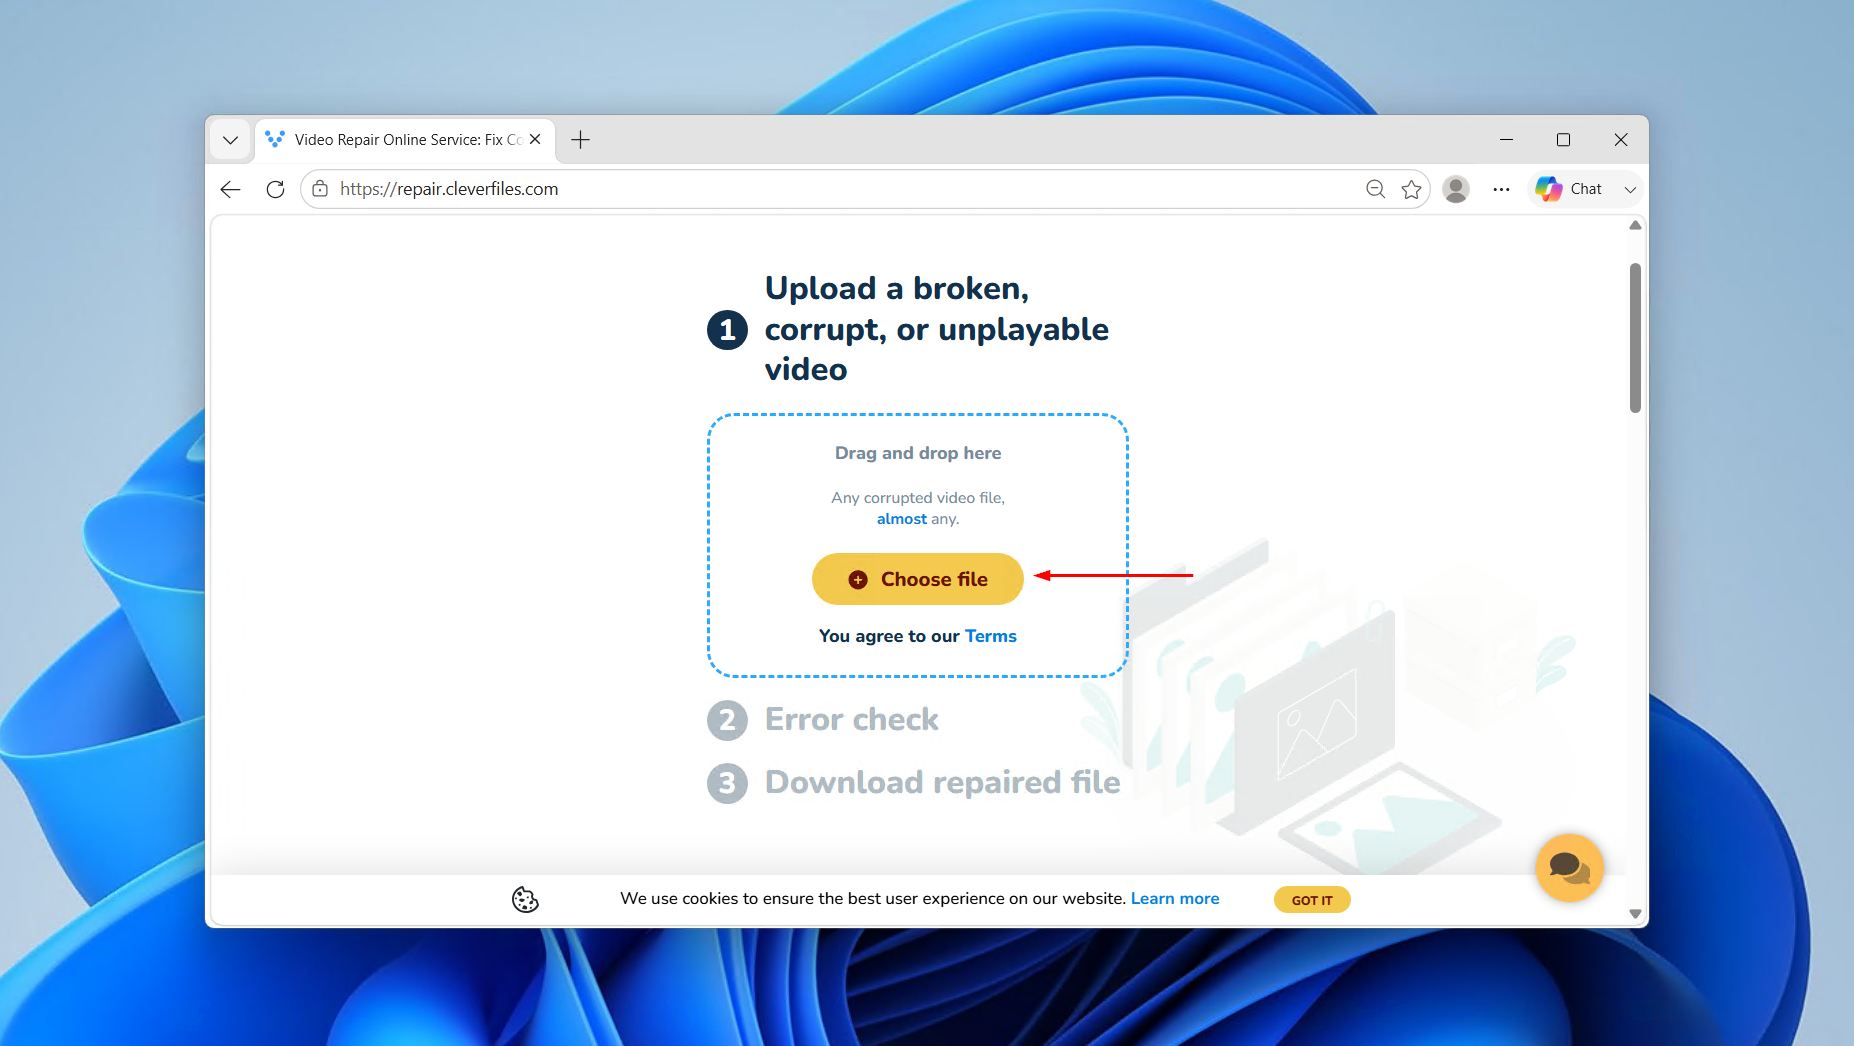Expand the tab list chevron
This screenshot has width=1854, height=1046.
click(230, 140)
